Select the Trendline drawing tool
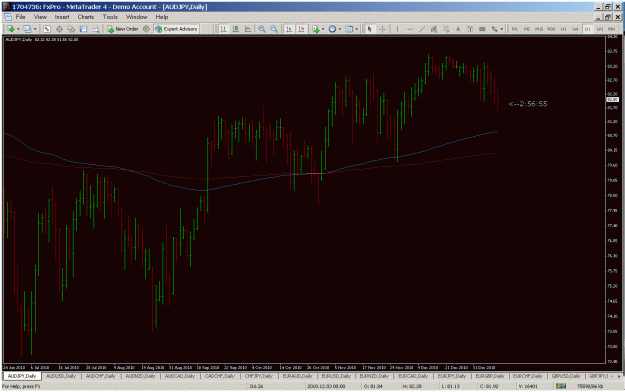Viewport: 625px width, 392px height. coord(422,29)
